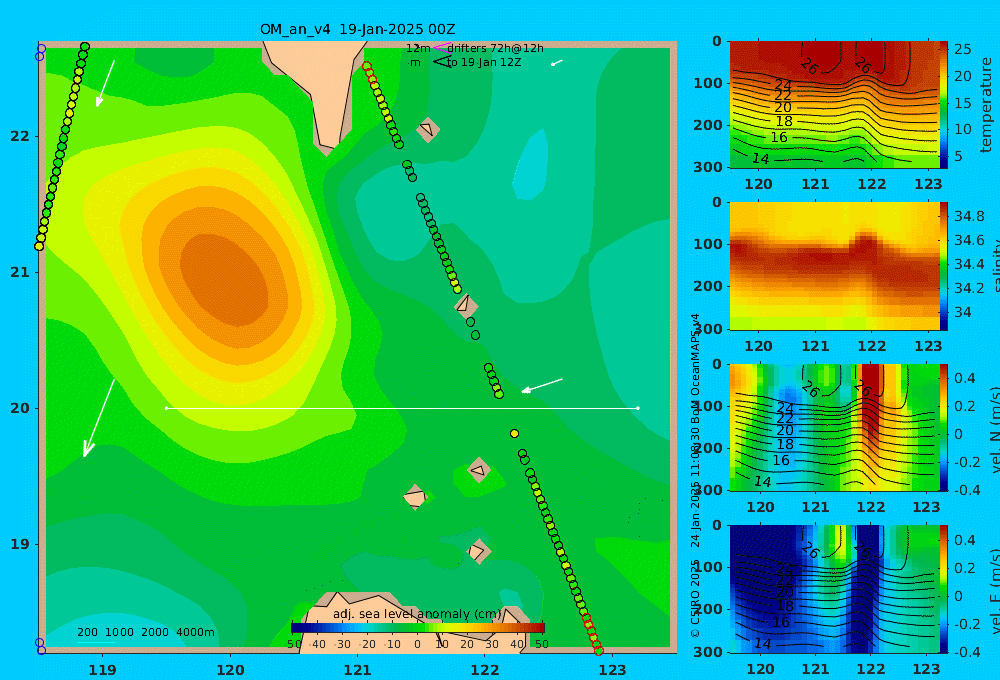Click the salinity panel color bar
Screen dimensions: 1000x680
(943, 266)
